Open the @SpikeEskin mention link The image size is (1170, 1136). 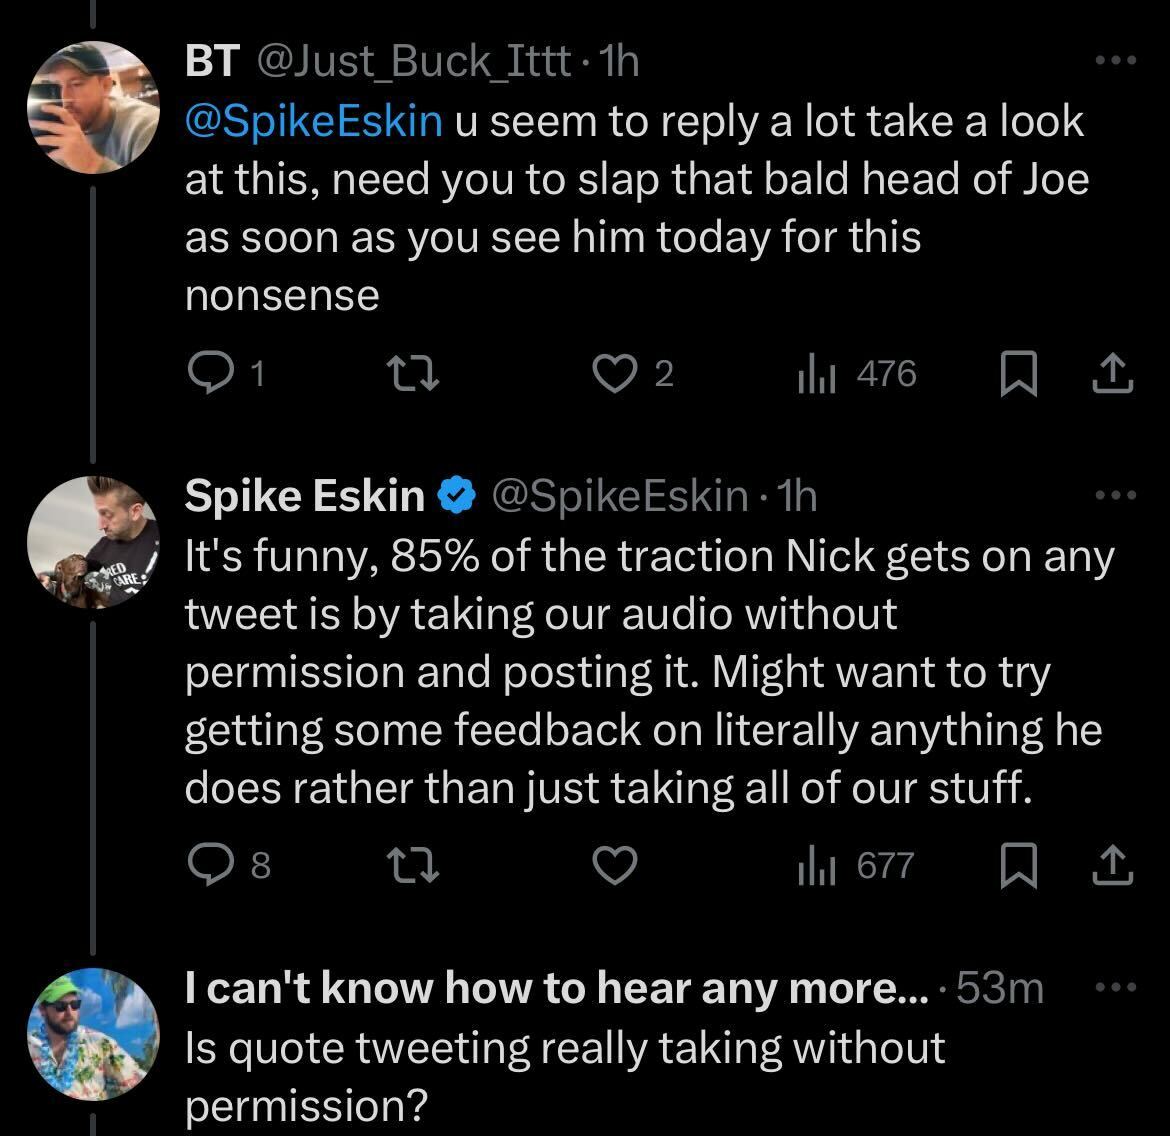[313, 121]
